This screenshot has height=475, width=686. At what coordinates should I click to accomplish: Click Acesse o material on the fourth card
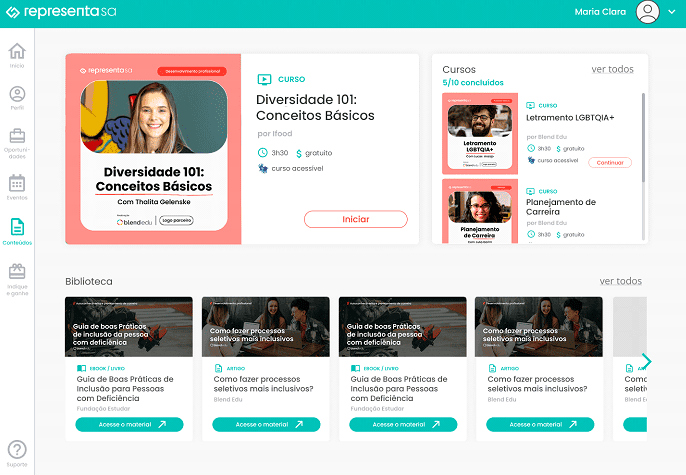point(540,425)
